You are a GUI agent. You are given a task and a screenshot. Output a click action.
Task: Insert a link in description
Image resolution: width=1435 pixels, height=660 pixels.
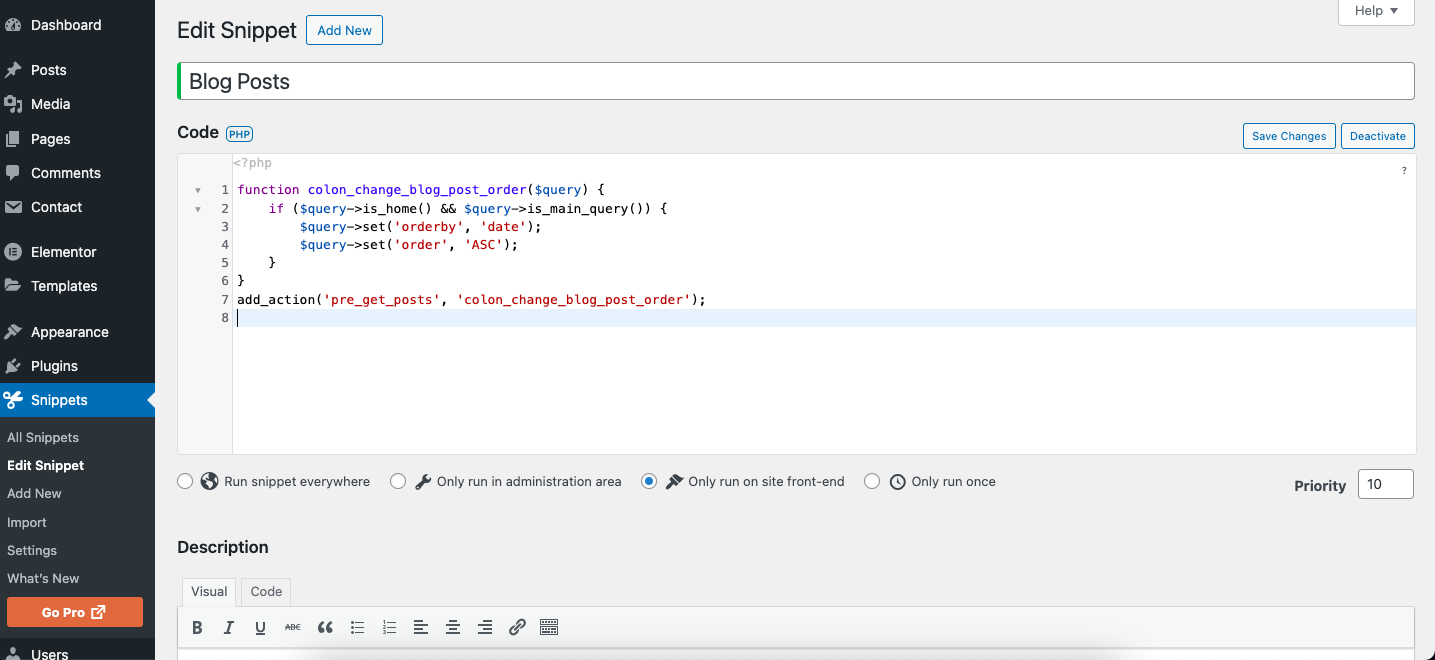click(517, 628)
